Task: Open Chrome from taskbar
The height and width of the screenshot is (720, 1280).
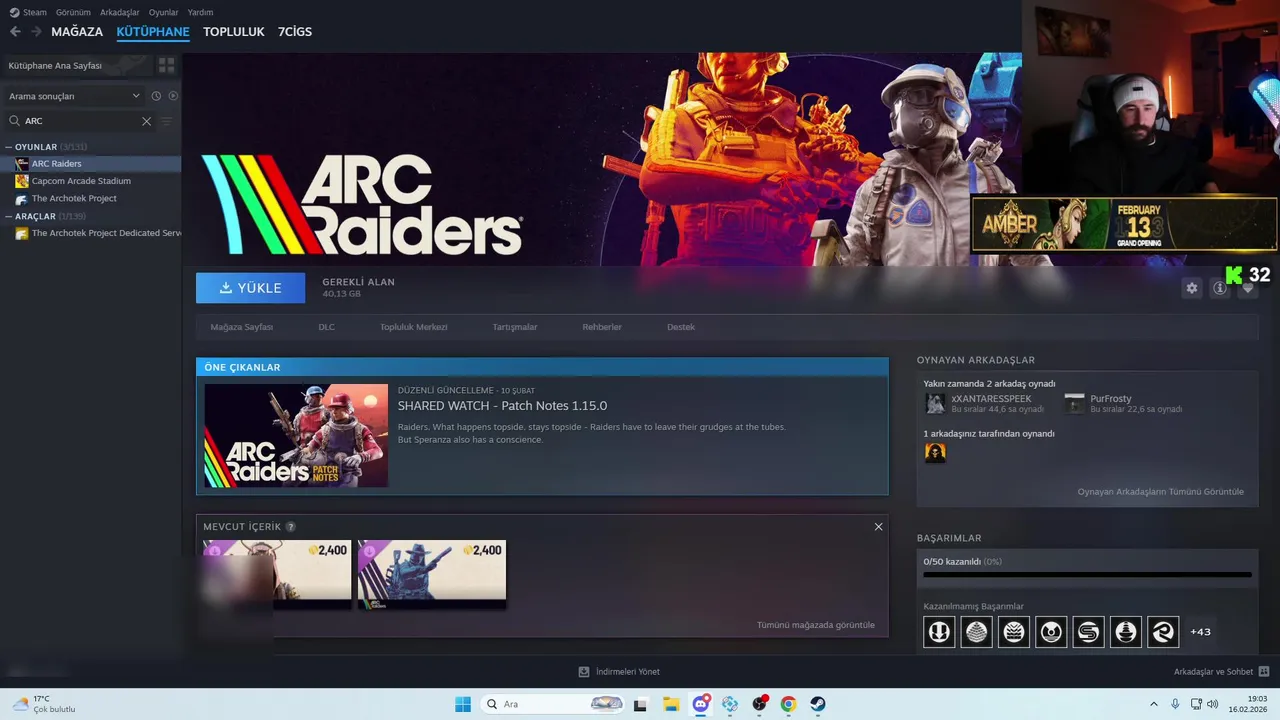Action: click(788, 704)
